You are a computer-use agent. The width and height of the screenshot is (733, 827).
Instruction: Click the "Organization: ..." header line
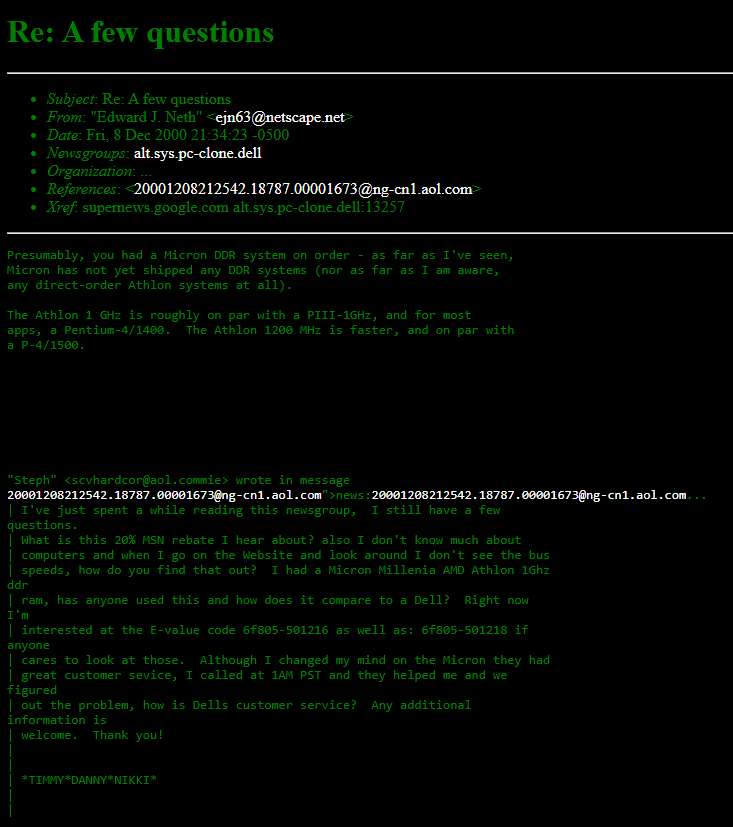[100, 171]
